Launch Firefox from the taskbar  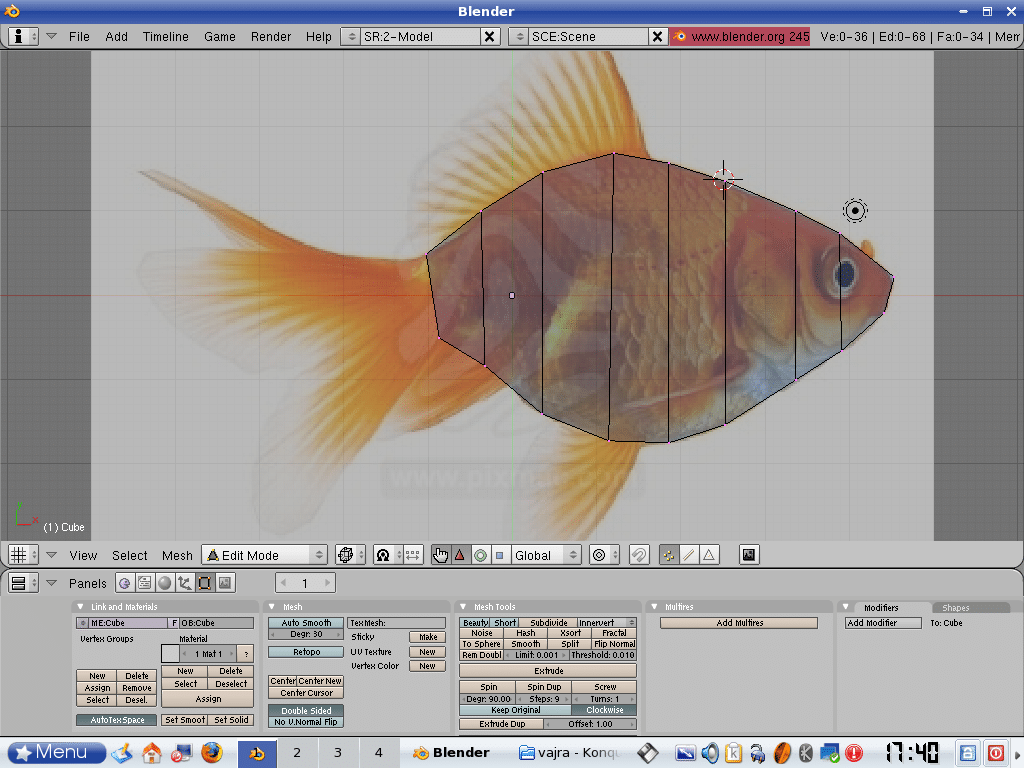(211, 752)
